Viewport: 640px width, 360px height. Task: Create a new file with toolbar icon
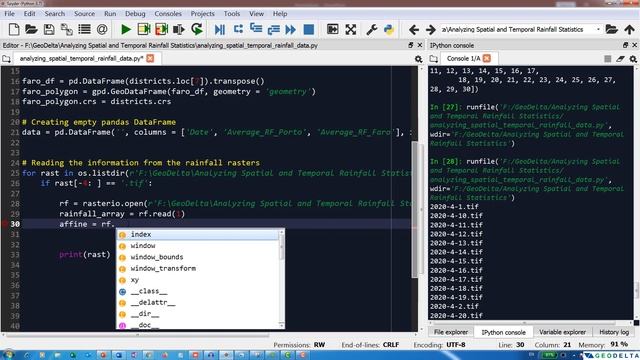pos(14,29)
